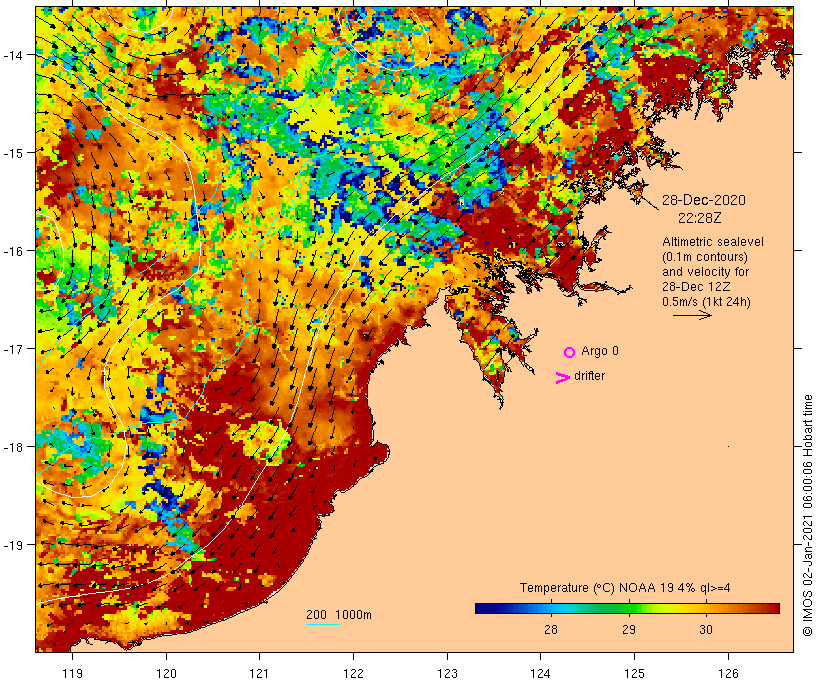Click the 'Altimetric sealevel' text
The image size is (820, 680).
pyautogui.click(x=713, y=242)
